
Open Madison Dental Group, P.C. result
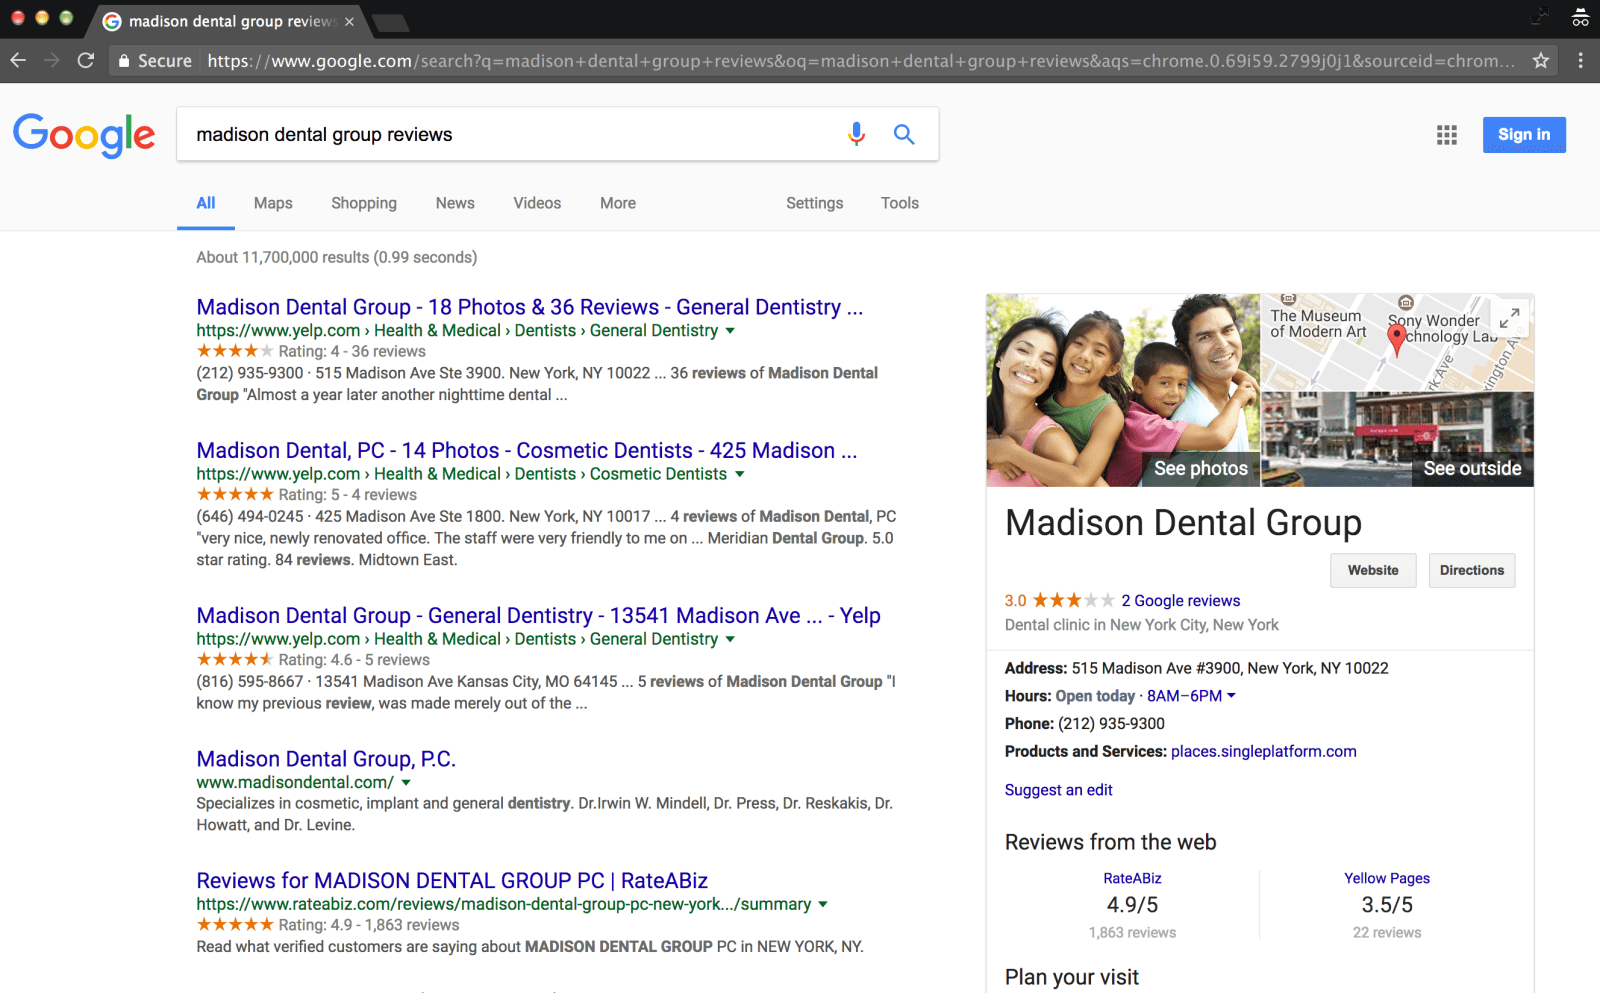[x=326, y=759]
